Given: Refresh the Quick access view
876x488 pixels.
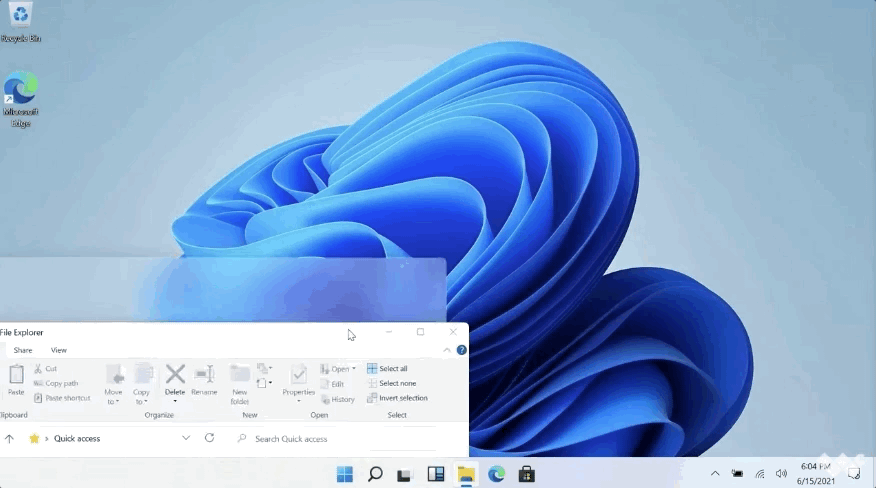Looking at the screenshot, I should click(x=210, y=438).
